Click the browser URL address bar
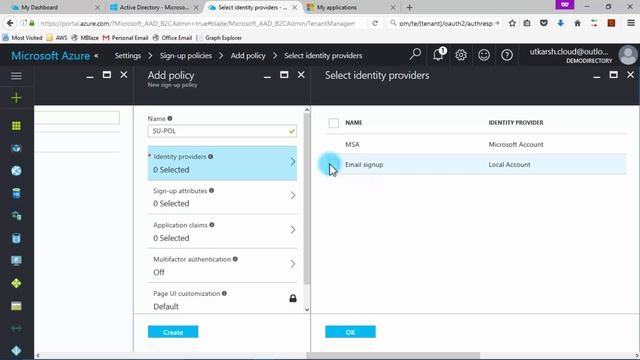Image resolution: width=640 pixels, height=360 pixels. pyautogui.click(x=197, y=23)
